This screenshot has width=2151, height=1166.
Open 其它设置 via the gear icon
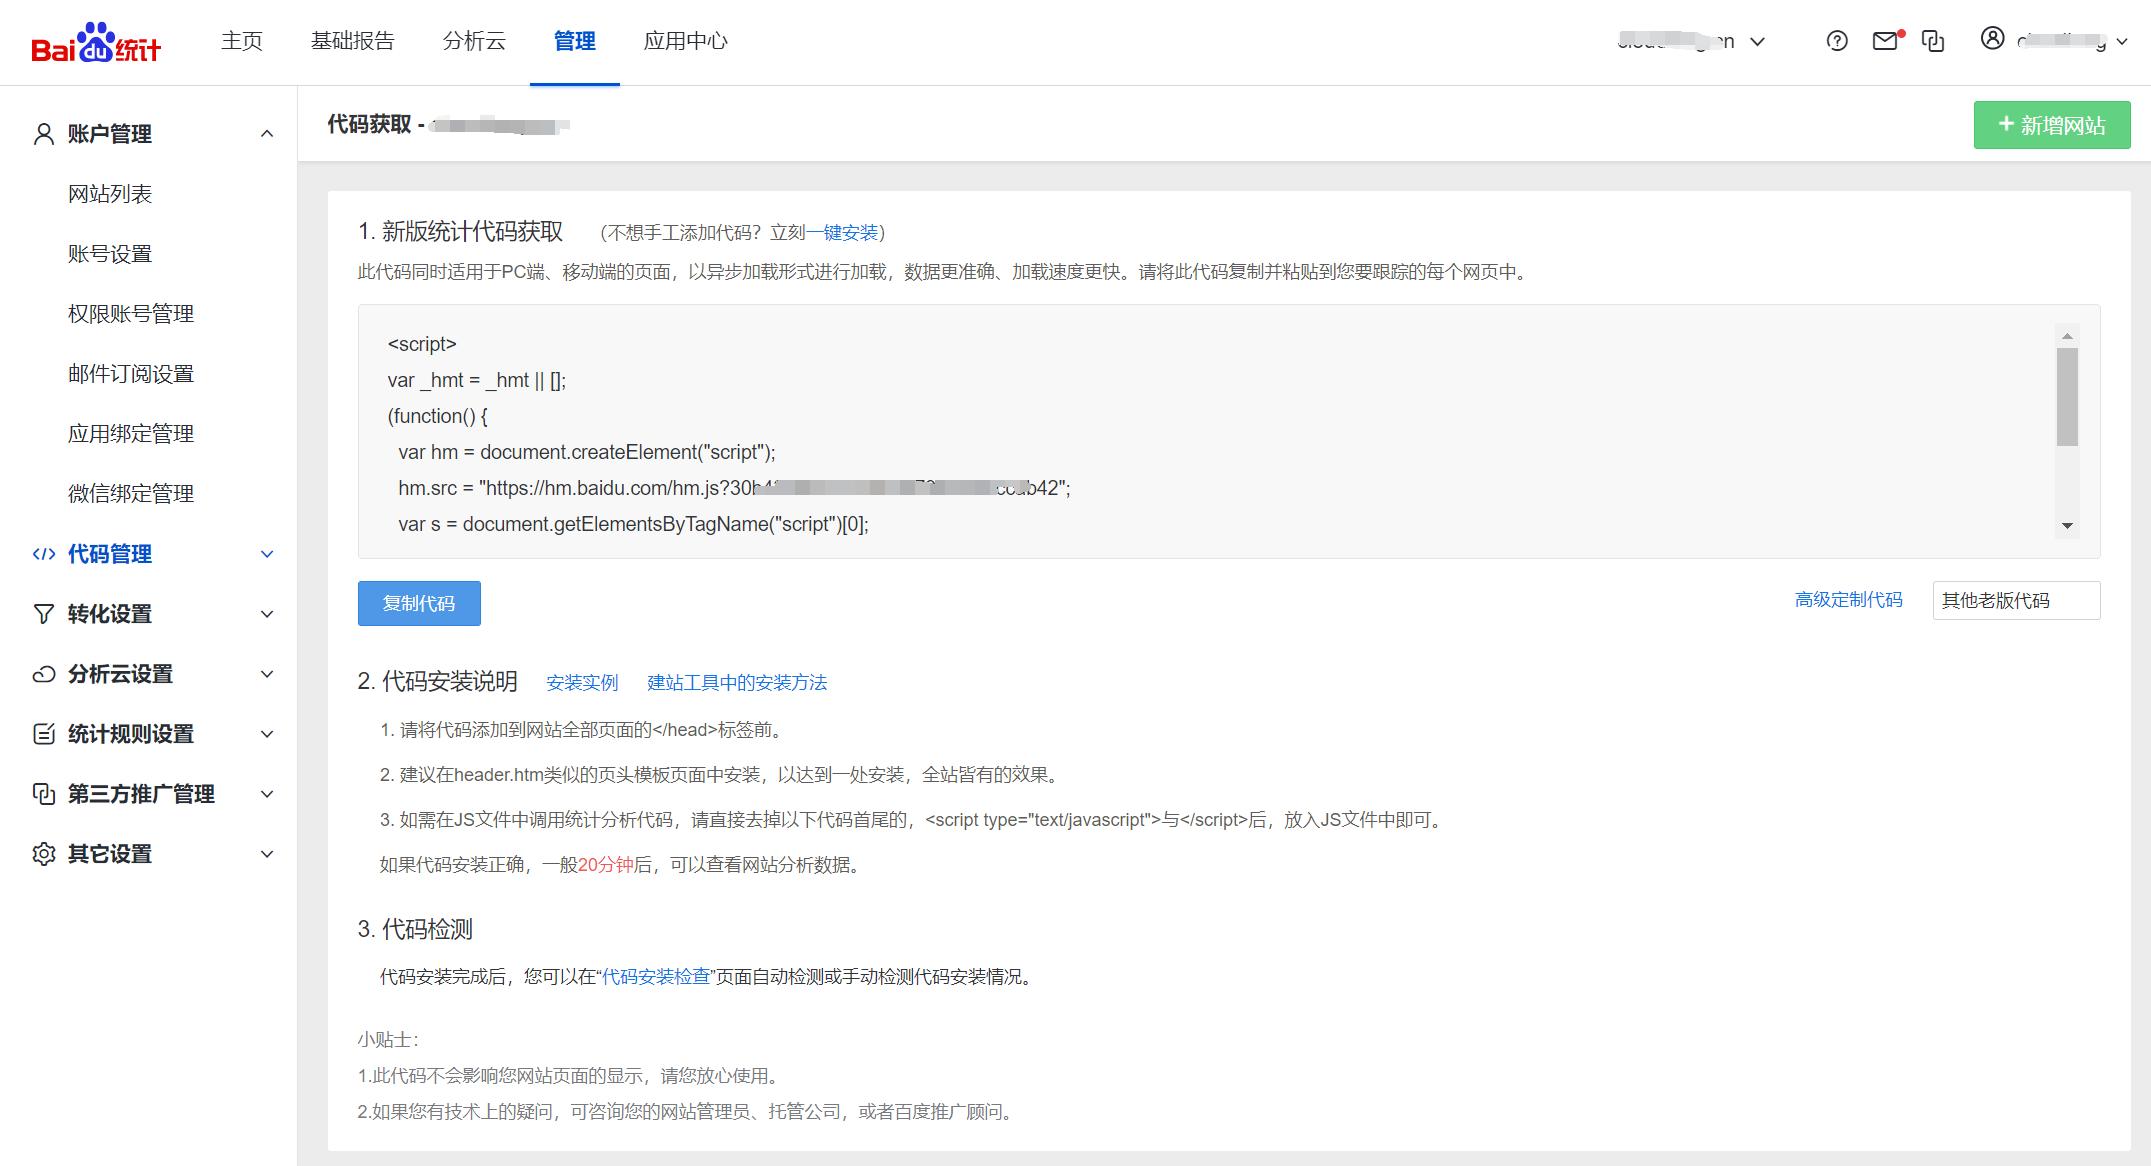coord(43,853)
